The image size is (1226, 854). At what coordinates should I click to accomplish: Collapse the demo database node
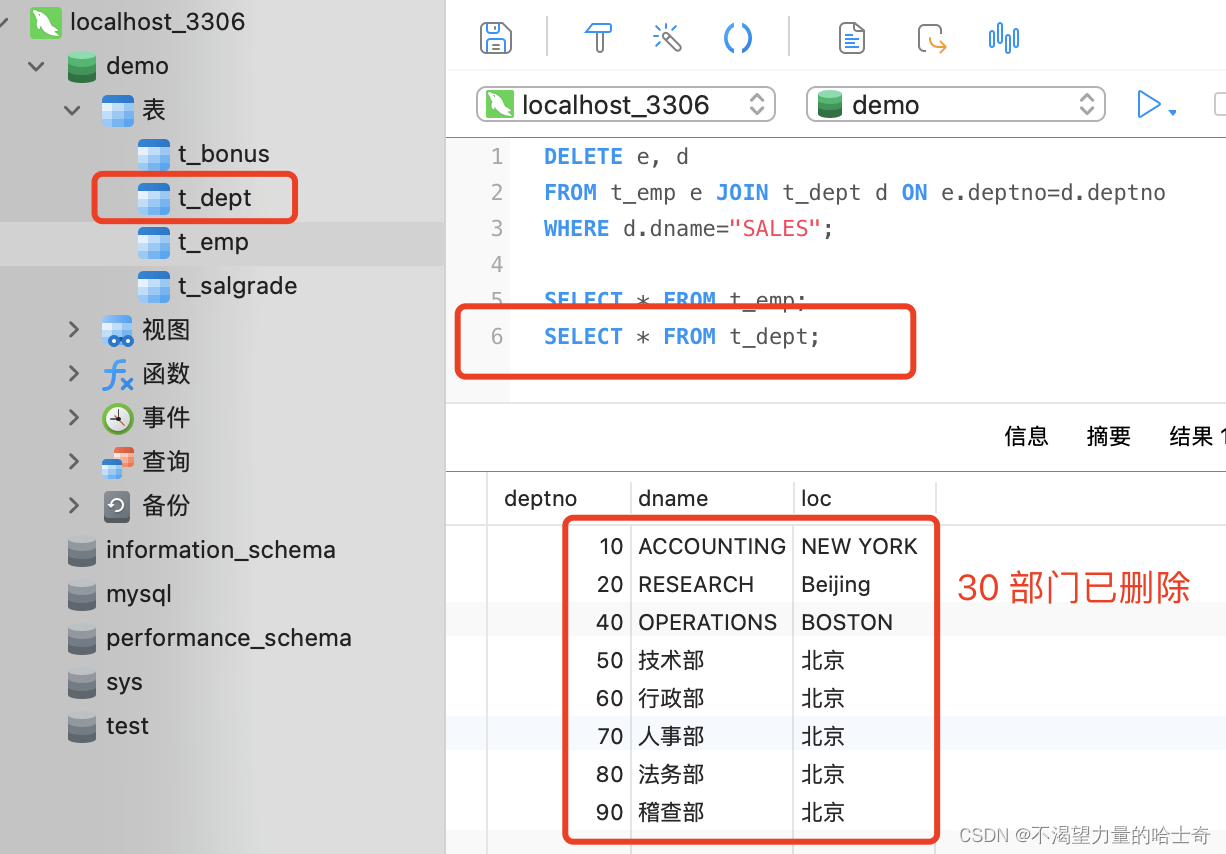pos(37,66)
